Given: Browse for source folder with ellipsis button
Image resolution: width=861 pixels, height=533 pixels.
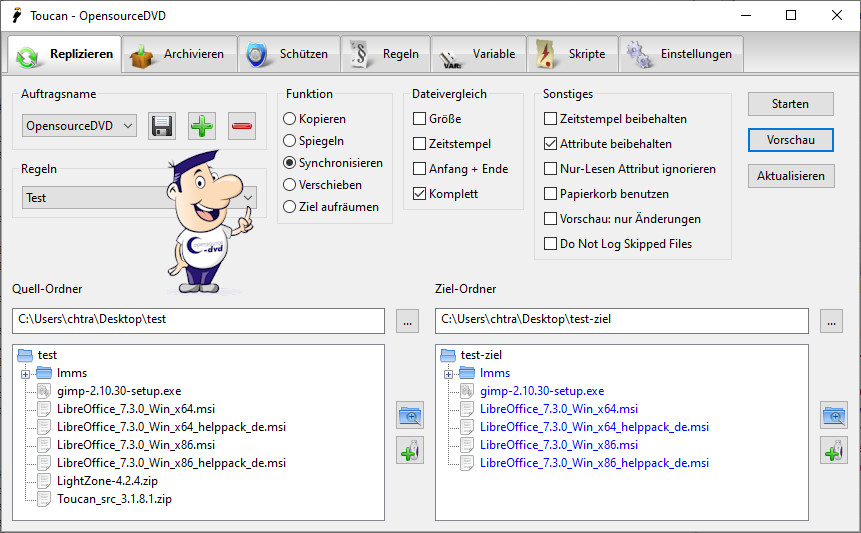Looking at the screenshot, I should pos(407,321).
